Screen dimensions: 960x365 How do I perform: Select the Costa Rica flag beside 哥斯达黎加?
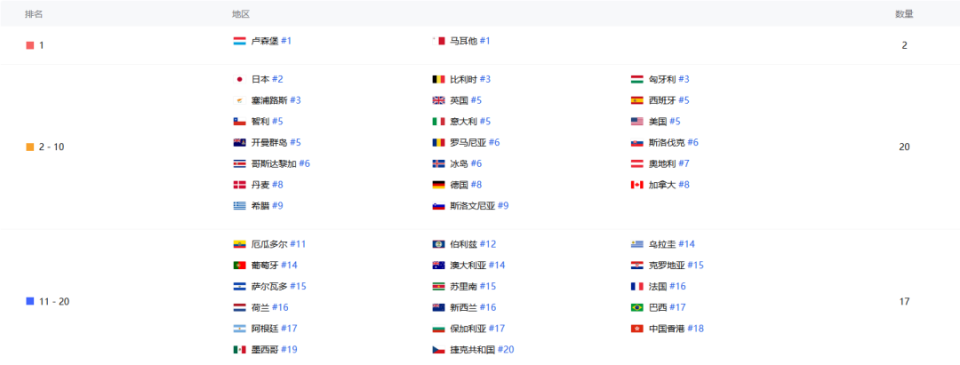239,164
